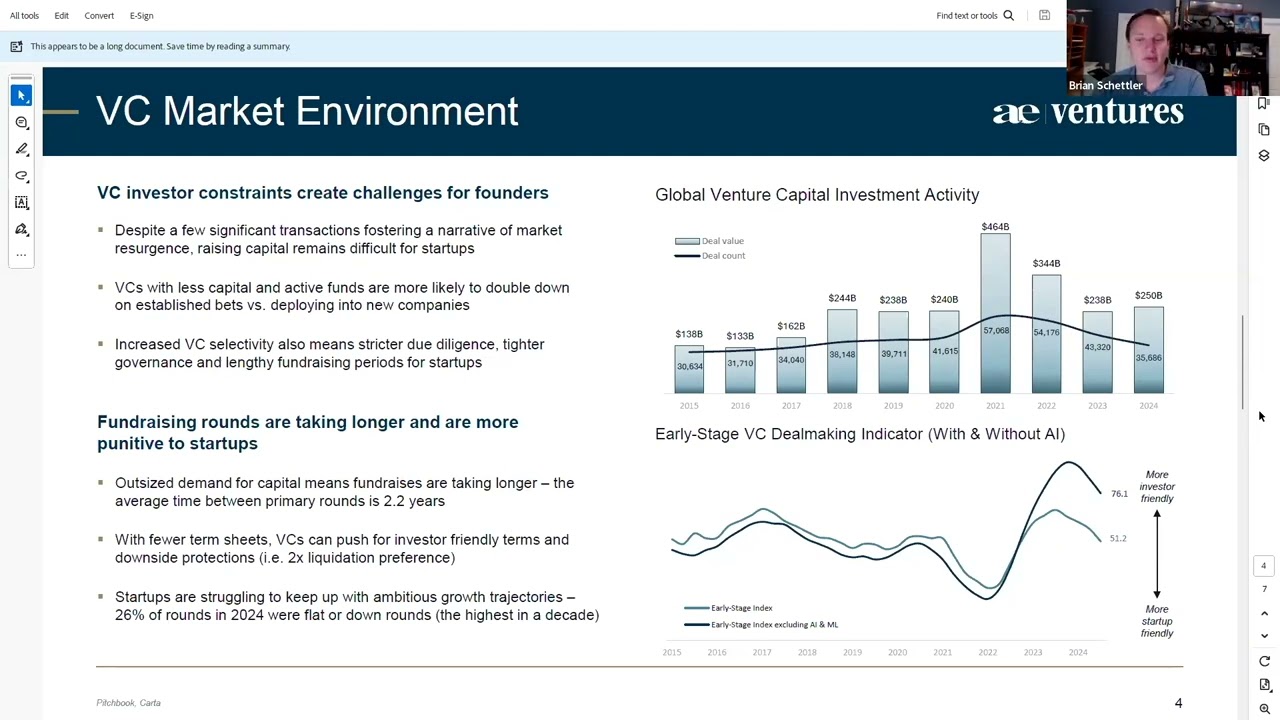The image size is (1280, 720).
Task: Activate the Draw freehand tool
Action: pos(21,176)
